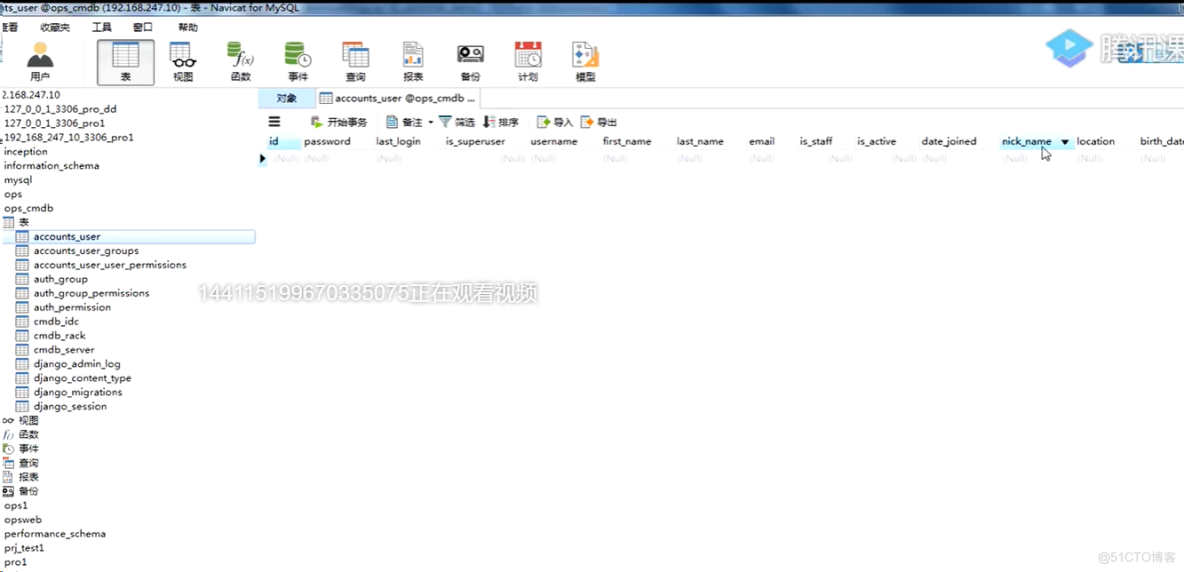Image resolution: width=1184 pixels, height=572 pixels.
Task: Open the 模型 (Model) toolbar icon
Action: pyautogui.click(x=585, y=62)
